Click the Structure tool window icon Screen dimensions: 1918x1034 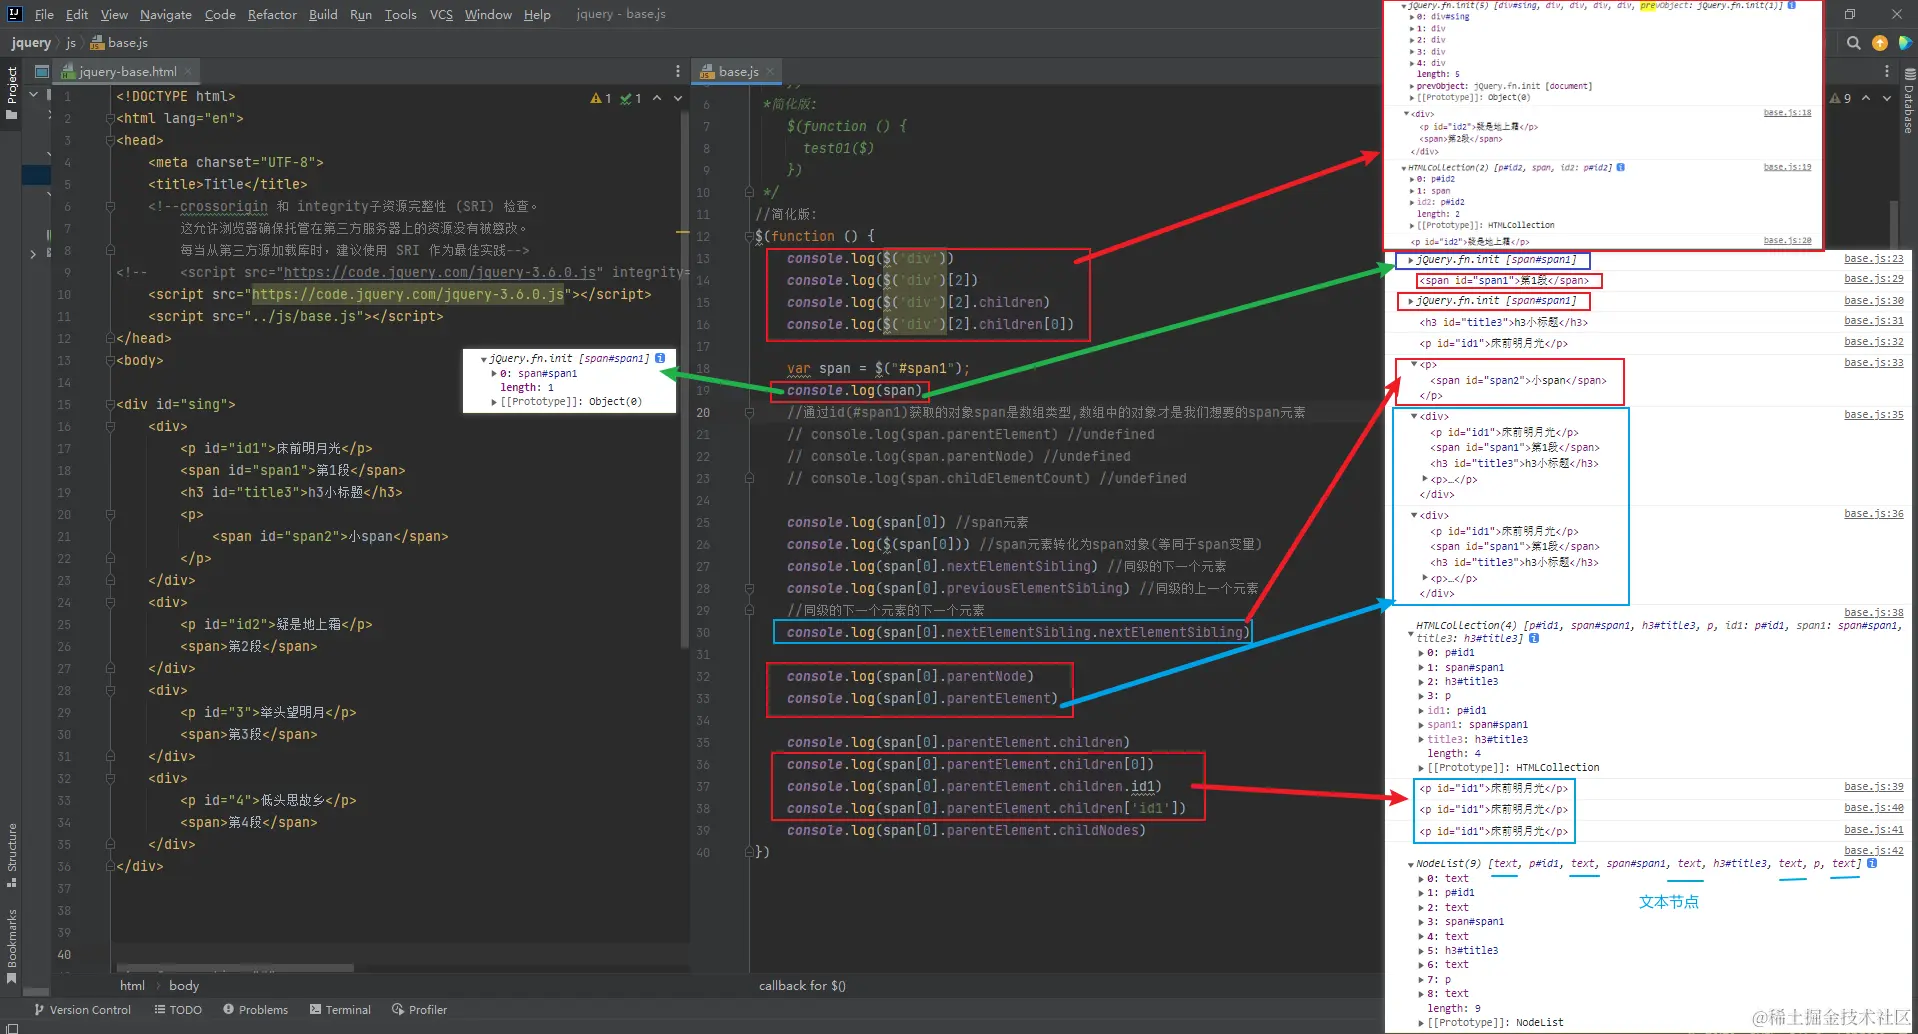[11, 883]
